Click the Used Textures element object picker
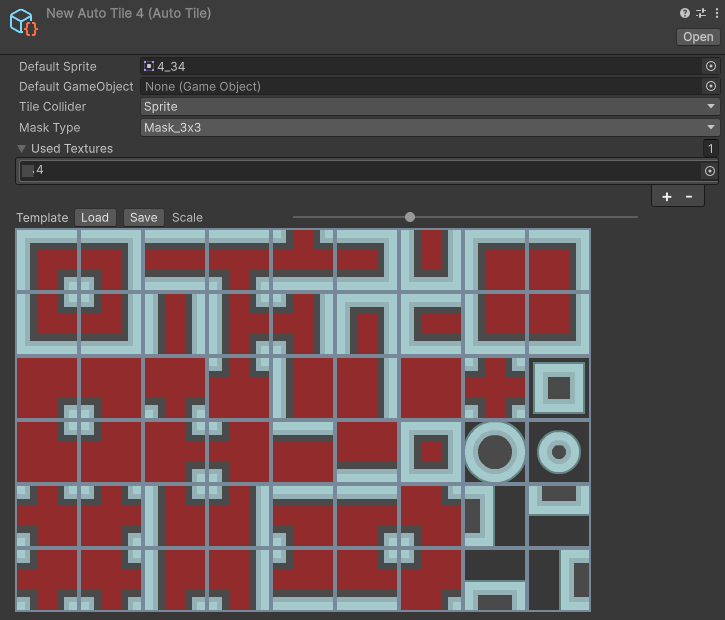The width and height of the screenshot is (725, 620). (710, 171)
